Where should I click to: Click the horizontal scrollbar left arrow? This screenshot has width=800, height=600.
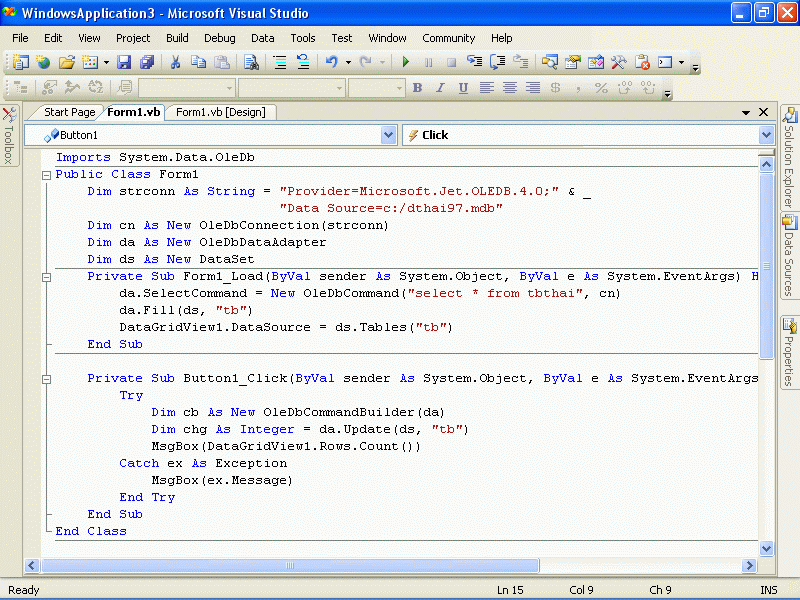(32, 565)
